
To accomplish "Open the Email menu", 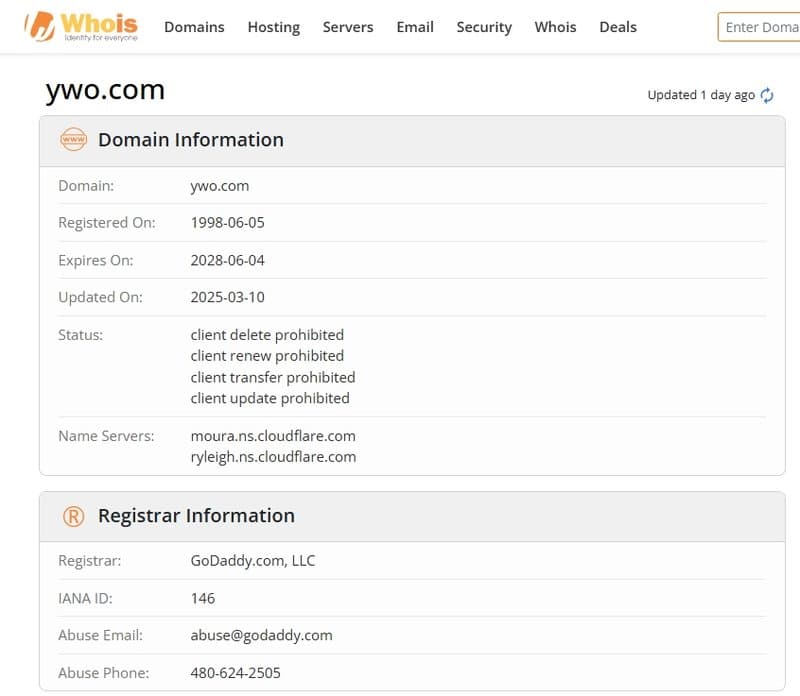I will (x=415, y=27).
